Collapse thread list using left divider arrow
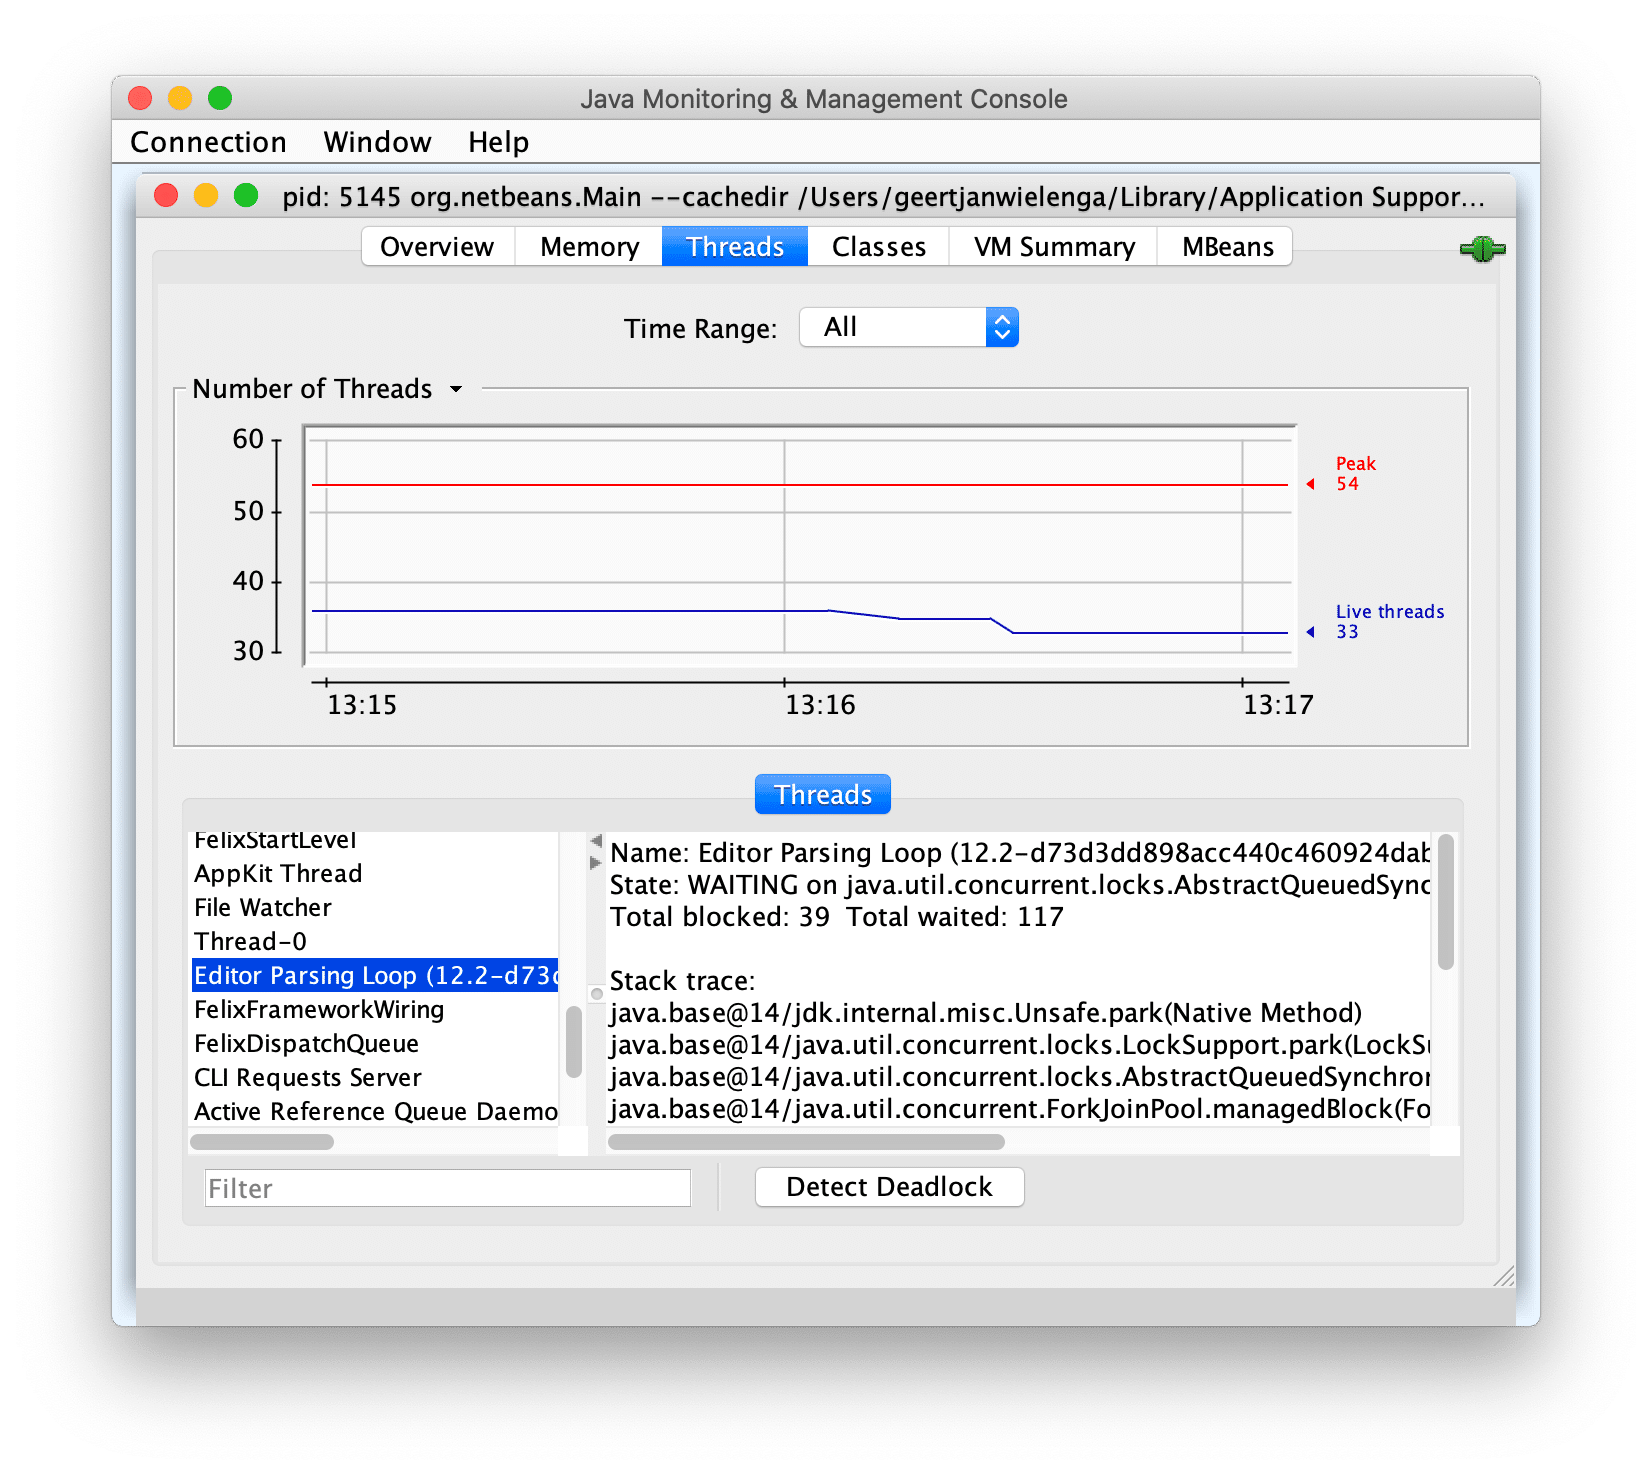 (x=596, y=841)
